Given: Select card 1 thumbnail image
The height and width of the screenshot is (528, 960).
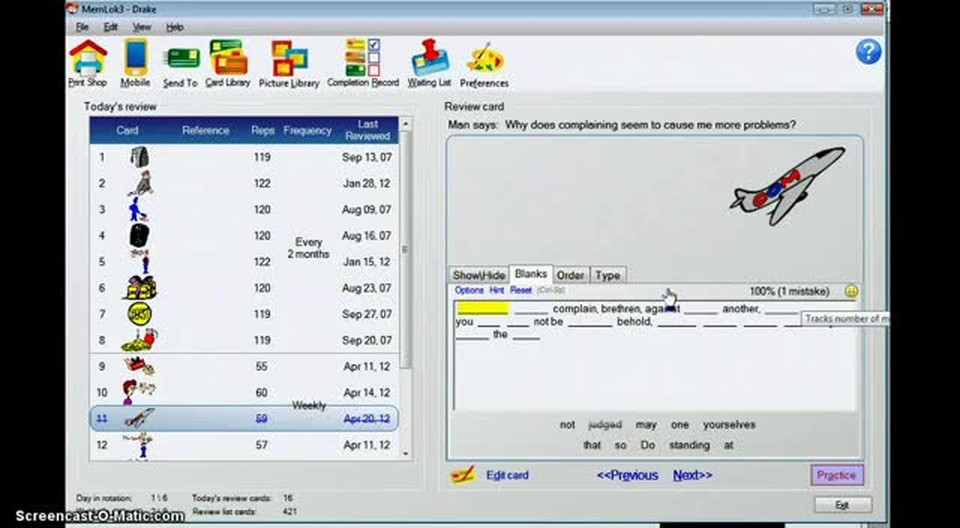Looking at the screenshot, I should point(140,157).
